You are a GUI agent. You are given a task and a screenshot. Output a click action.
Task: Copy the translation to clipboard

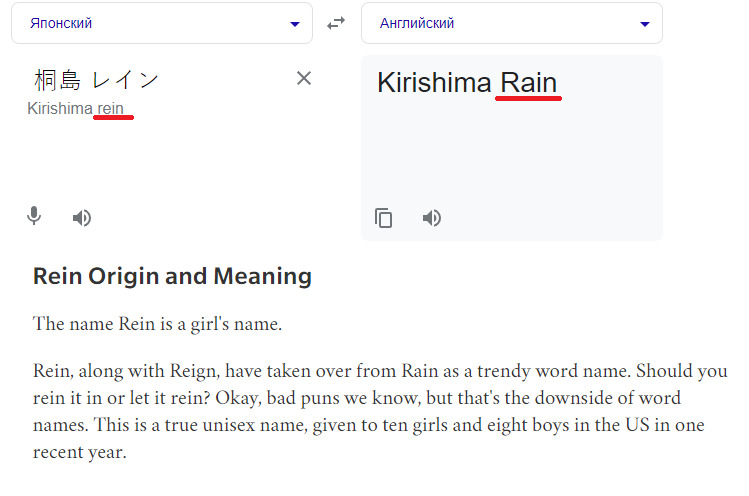pyautogui.click(x=384, y=218)
